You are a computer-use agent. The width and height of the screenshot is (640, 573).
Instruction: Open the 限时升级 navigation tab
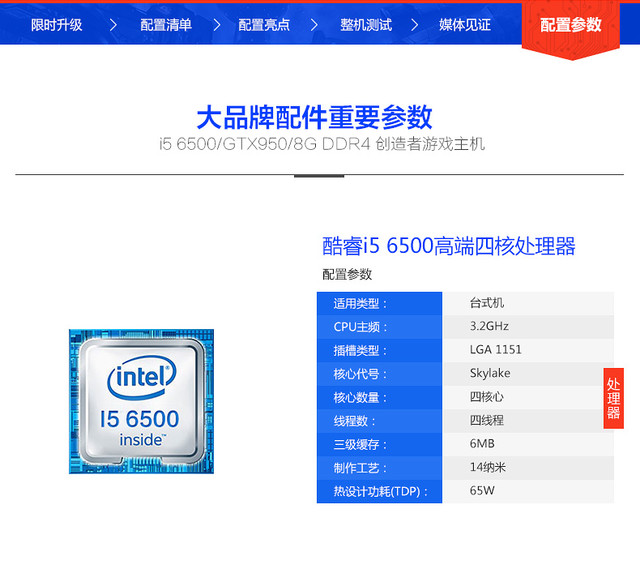pyautogui.click(x=56, y=25)
